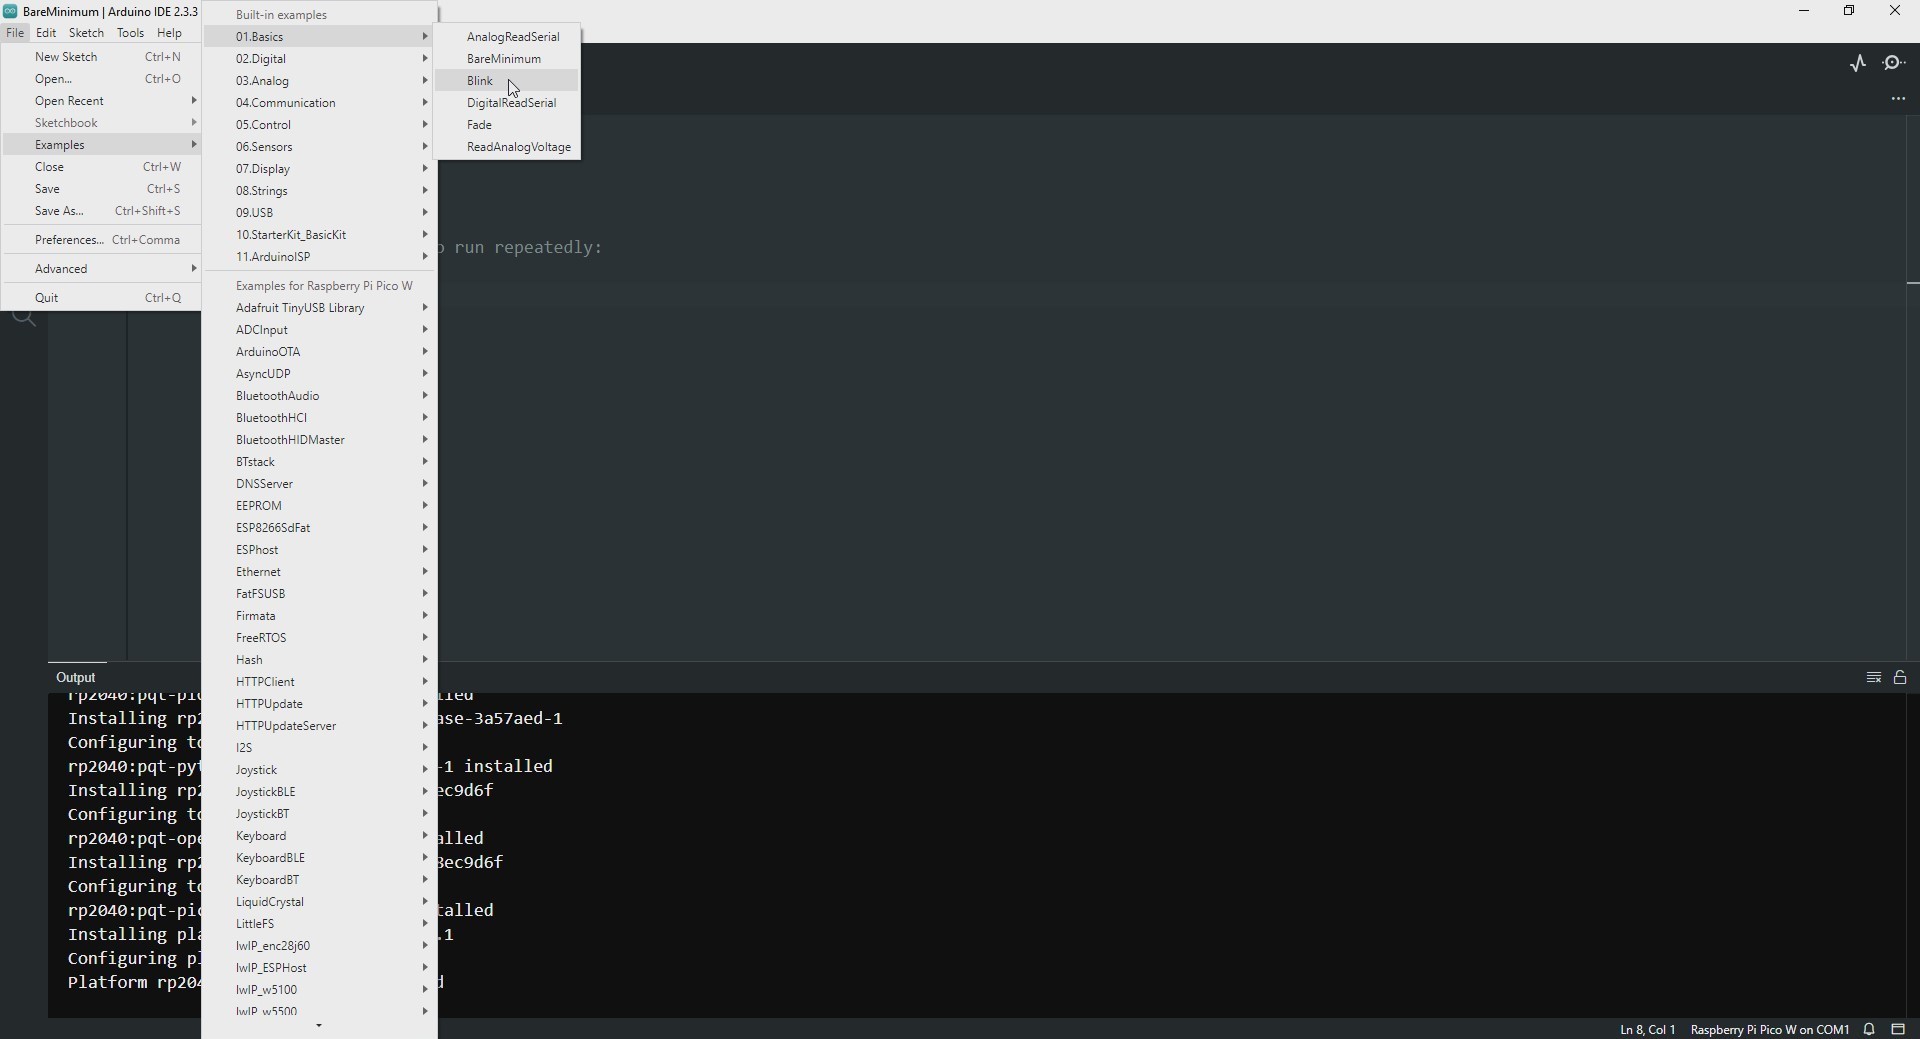
Task: Select Save in the File menu
Action: [102, 189]
